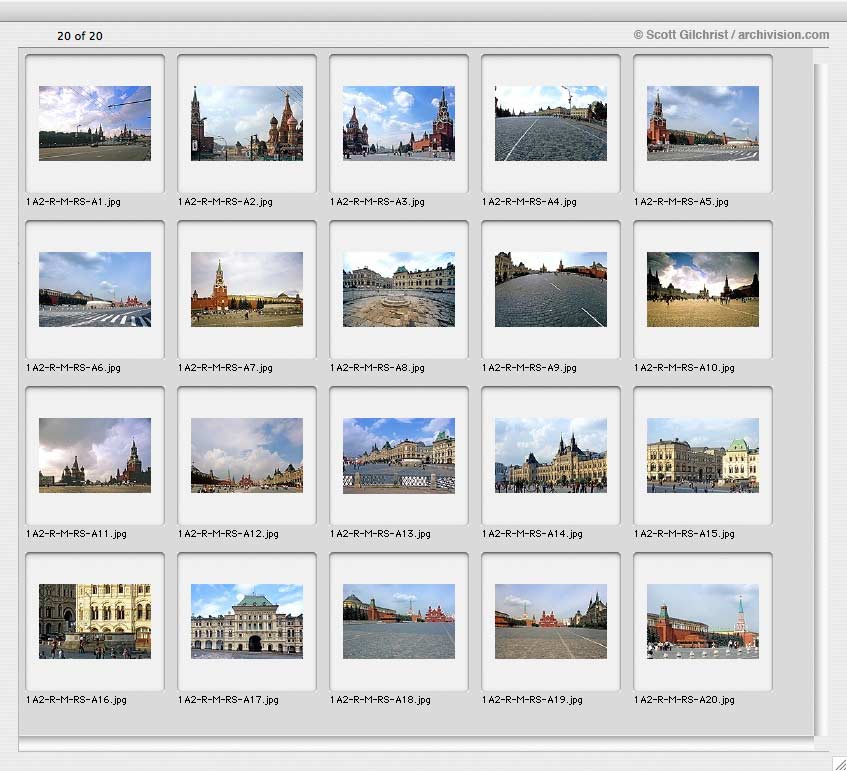Click the filename 1A2-R-M-RS-A8.jpg
Viewport: 847px width, 771px height.
(377, 367)
